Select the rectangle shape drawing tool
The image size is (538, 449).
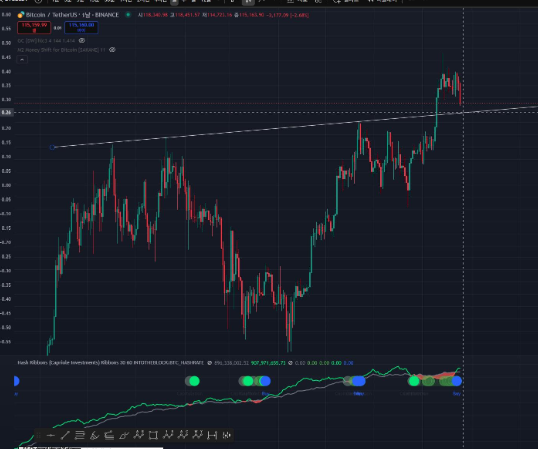pos(153,435)
